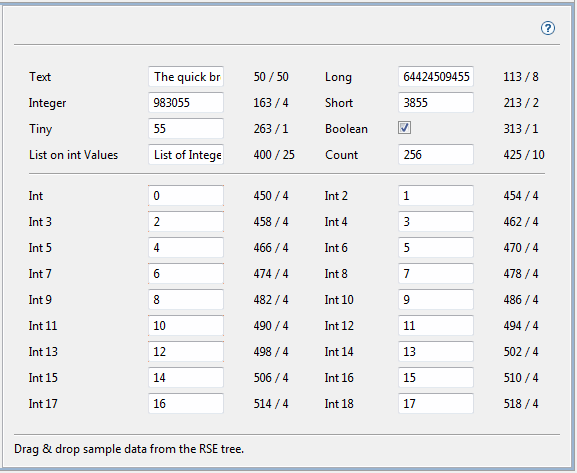Focus the Count field showing 256
This screenshot has height=473, width=577.
pyautogui.click(x=436, y=155)
